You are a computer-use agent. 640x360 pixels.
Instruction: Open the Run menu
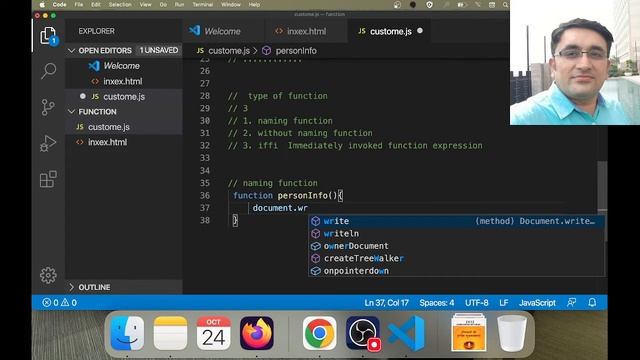click(179, 4)
